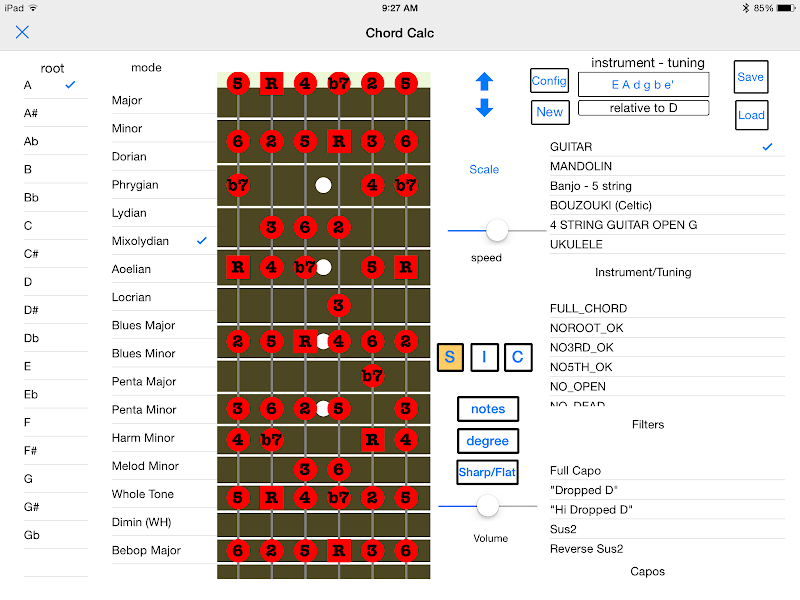Viewport: 800px width, 600px height.
Task: Select root note C
Action: click(x=56, y=226)
